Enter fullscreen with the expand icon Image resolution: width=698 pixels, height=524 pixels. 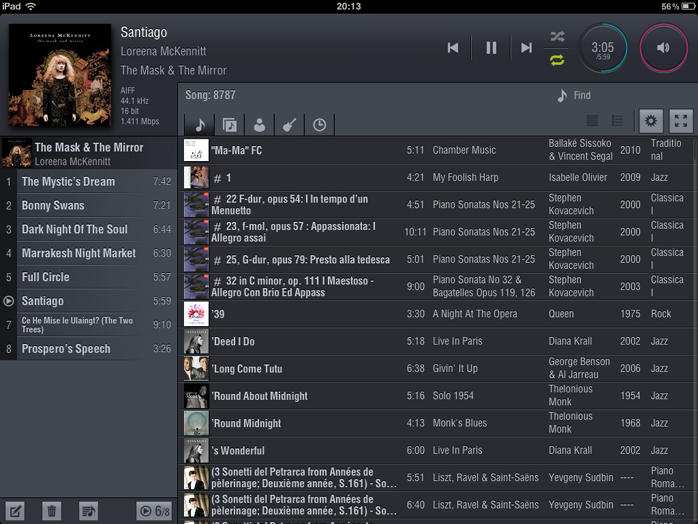click(x=681, y=121)
